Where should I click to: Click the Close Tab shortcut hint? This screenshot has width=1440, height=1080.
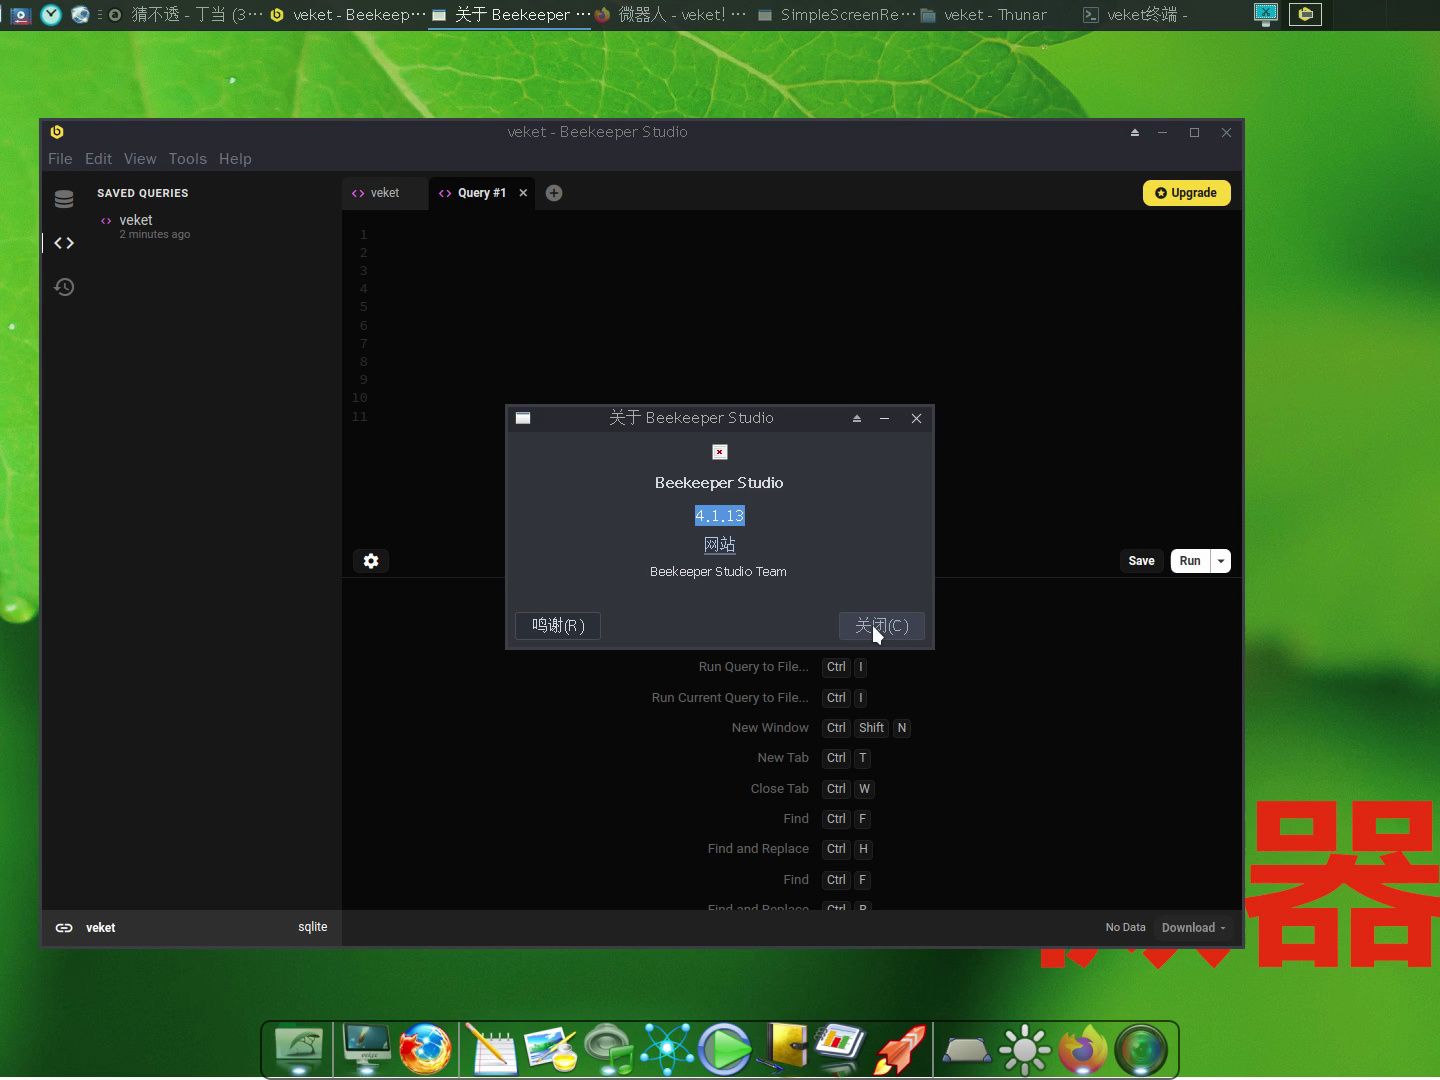click(780, 789)
